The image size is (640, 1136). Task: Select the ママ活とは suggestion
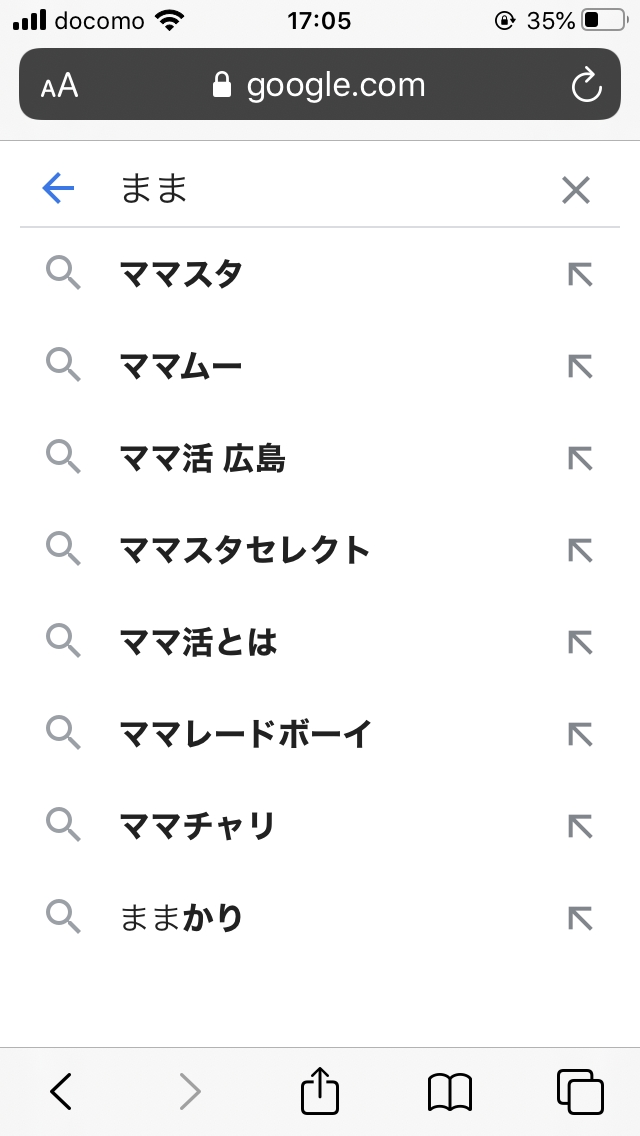pyautogui.click(x=198, y=642)
